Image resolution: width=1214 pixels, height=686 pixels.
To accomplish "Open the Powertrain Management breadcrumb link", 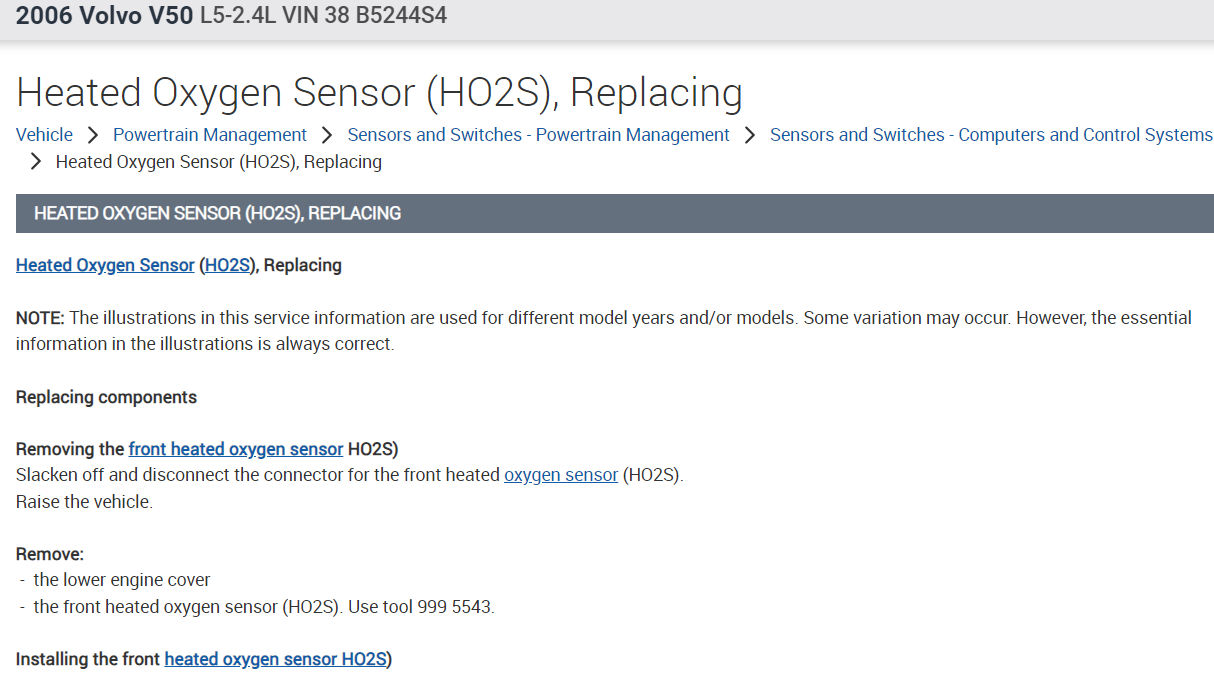I will coord(210,135).
